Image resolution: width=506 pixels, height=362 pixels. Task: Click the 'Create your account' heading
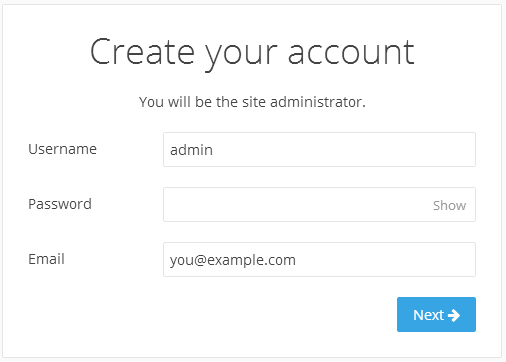coord(252,52)
